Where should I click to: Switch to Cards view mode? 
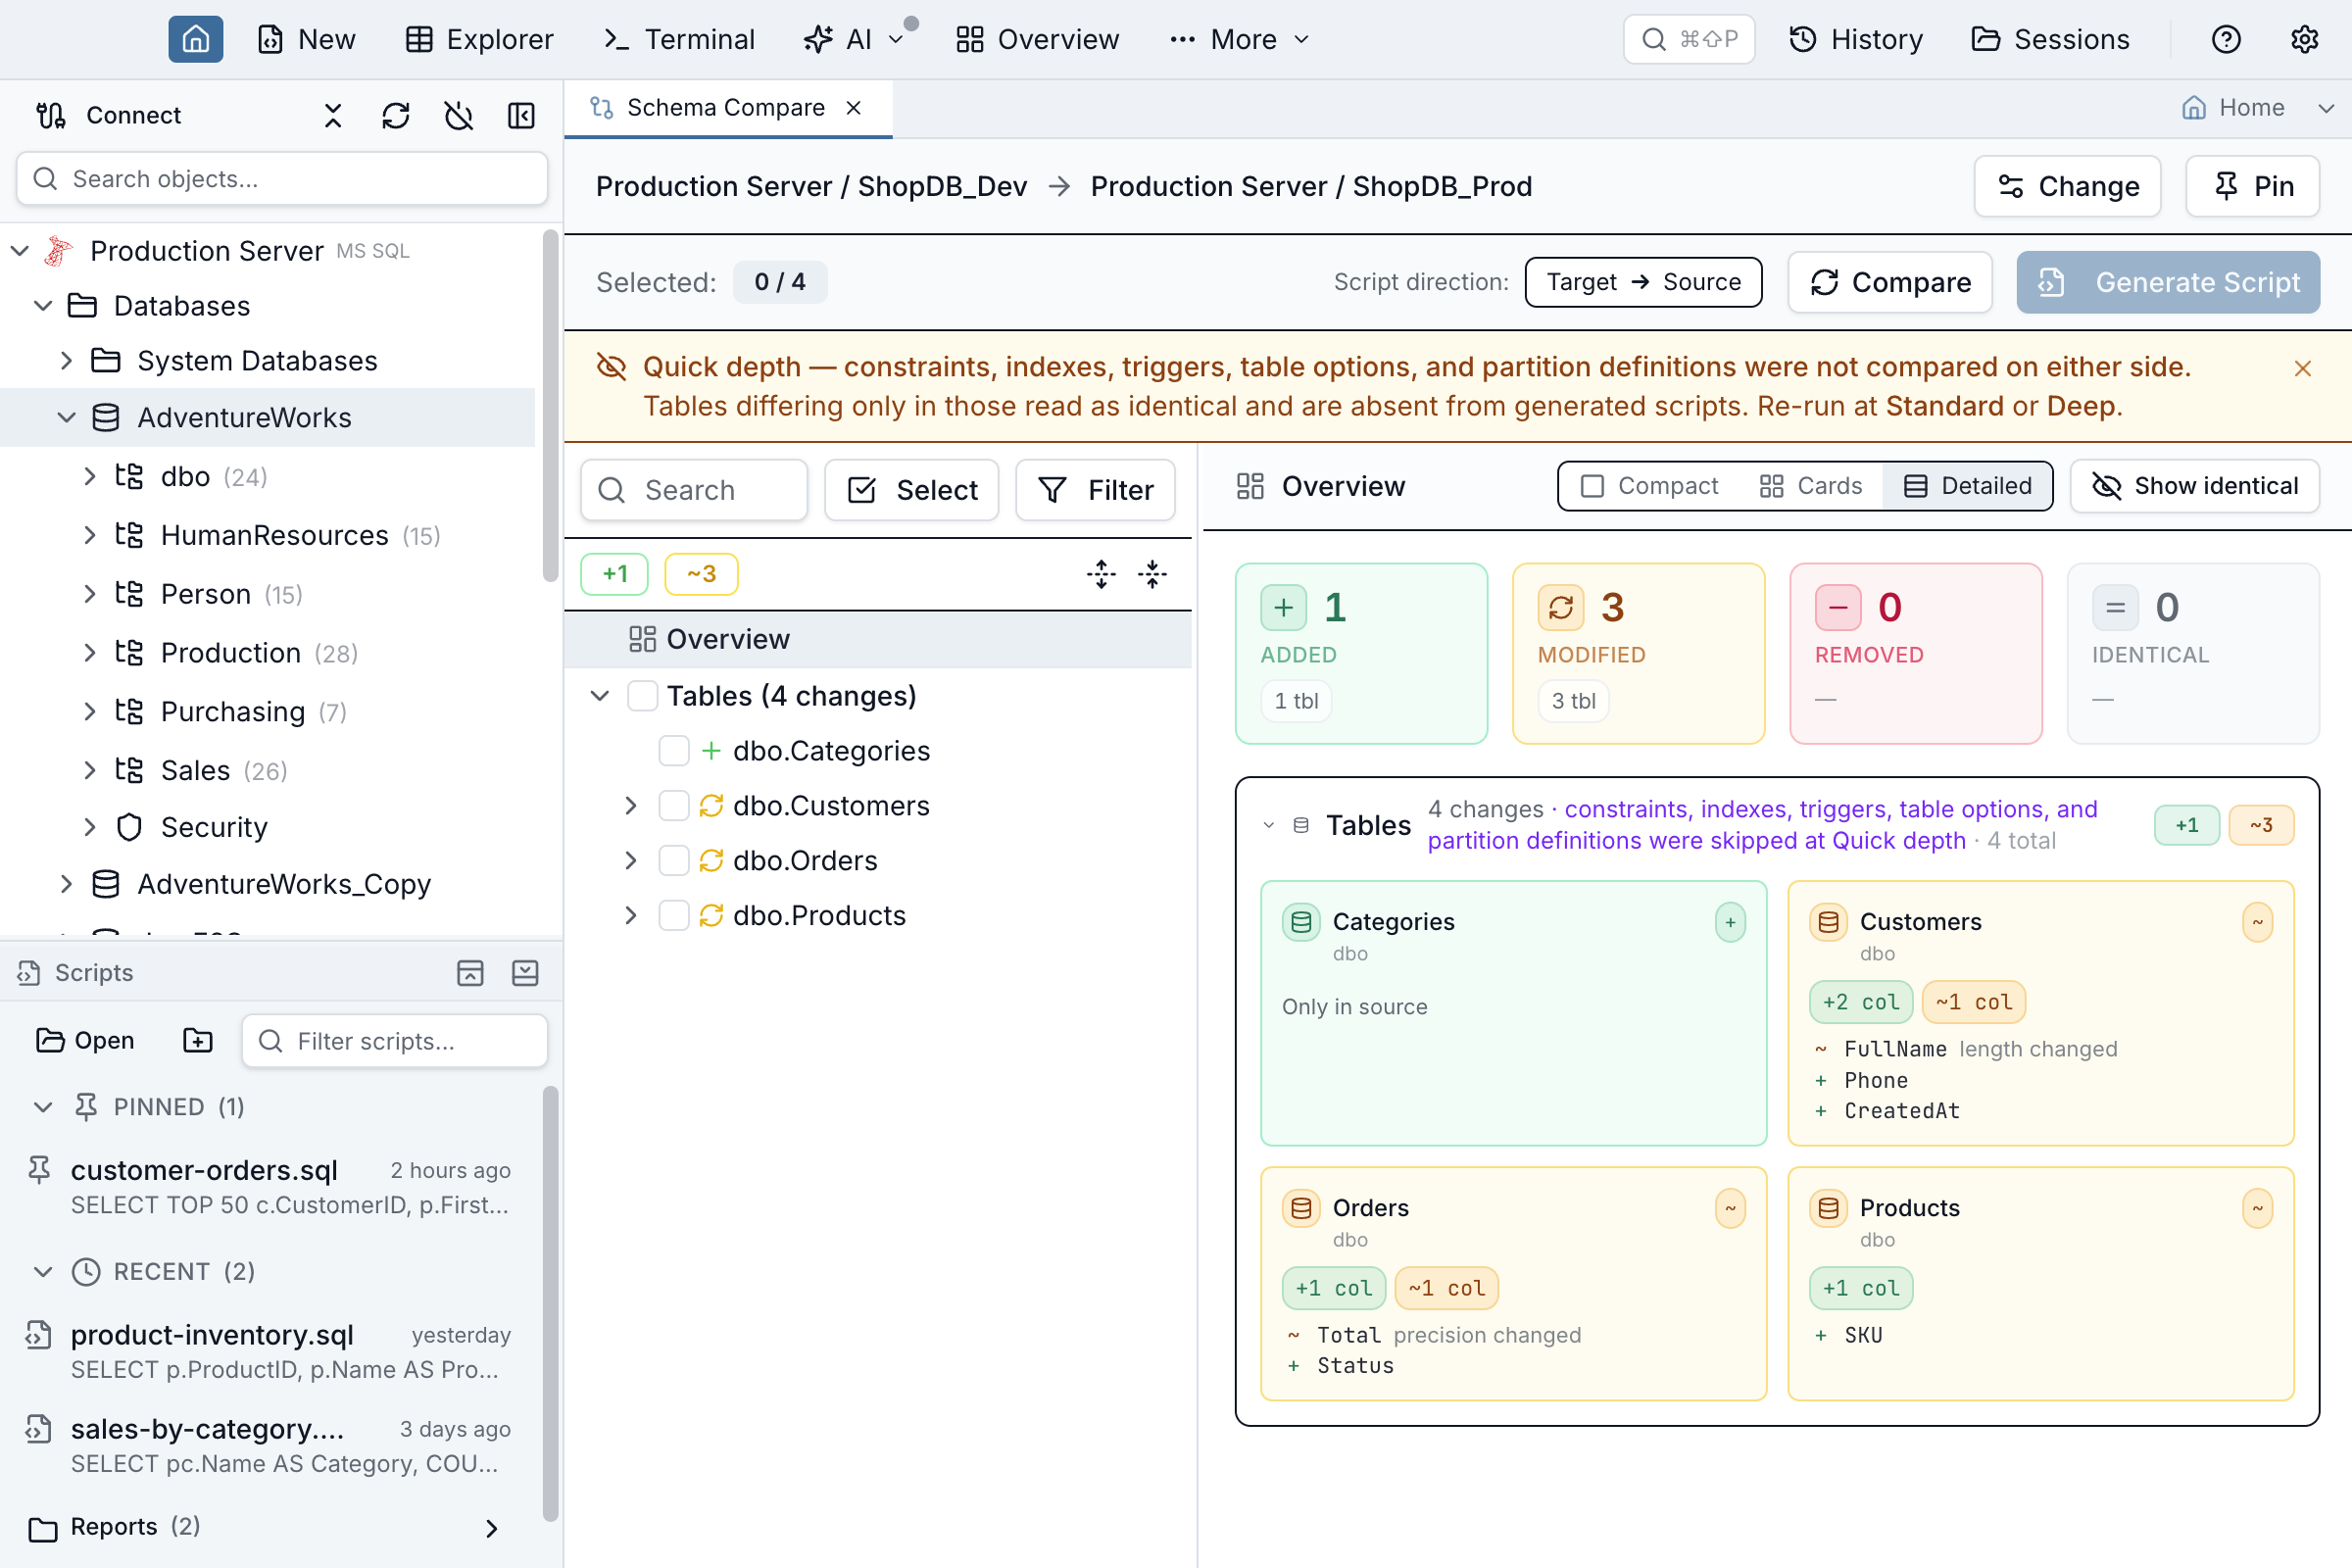[x=1810, y=486]
